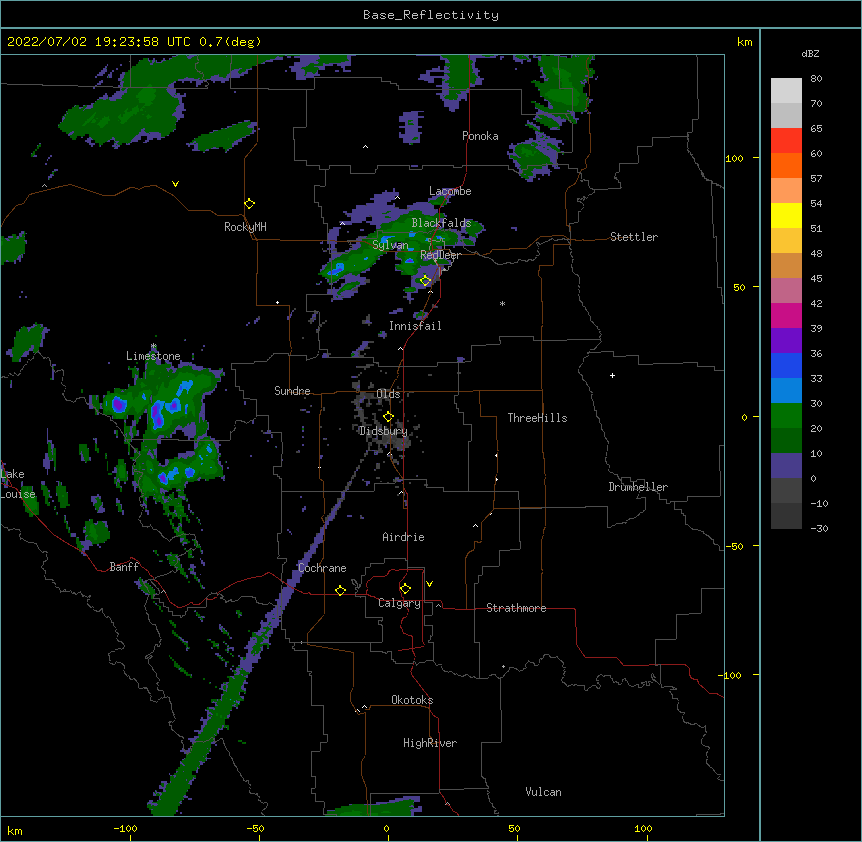The width and height of the screenshot is (862, 842).
Task: Select the Strathmore label
Action: (x=516, y=608)
